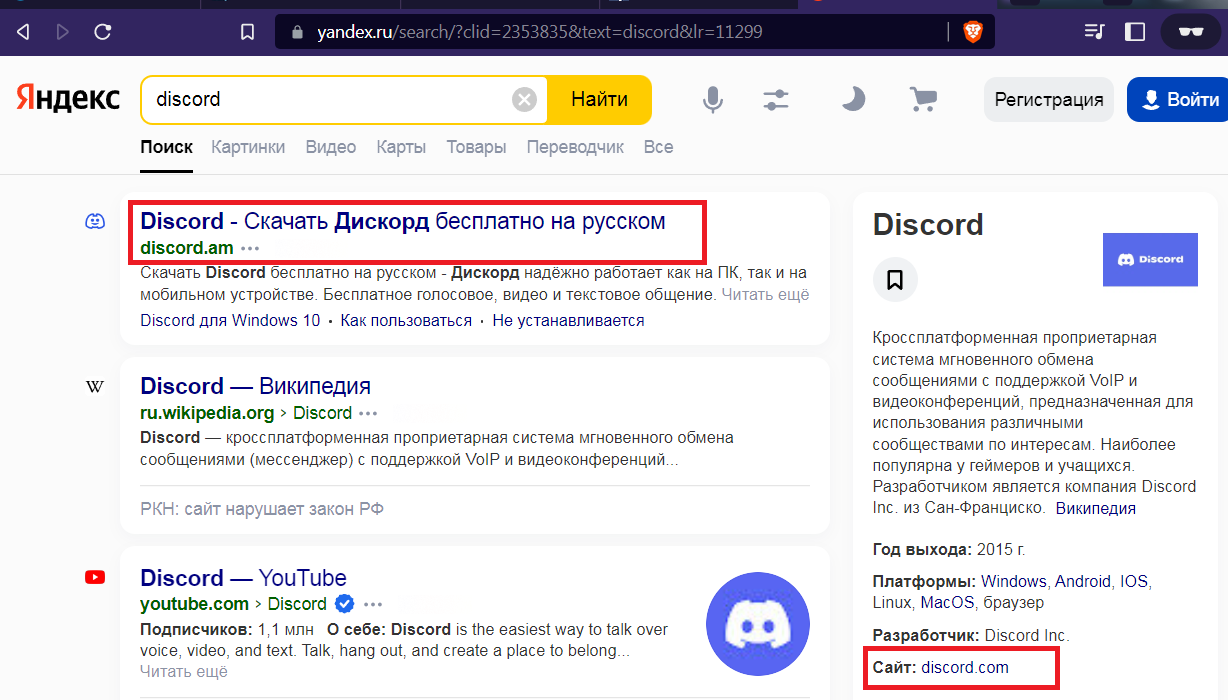This screenshot has width=1228, height=700.
Task: Click 'Разработчик: Discord Inc.' text
Action: [971, 635]
